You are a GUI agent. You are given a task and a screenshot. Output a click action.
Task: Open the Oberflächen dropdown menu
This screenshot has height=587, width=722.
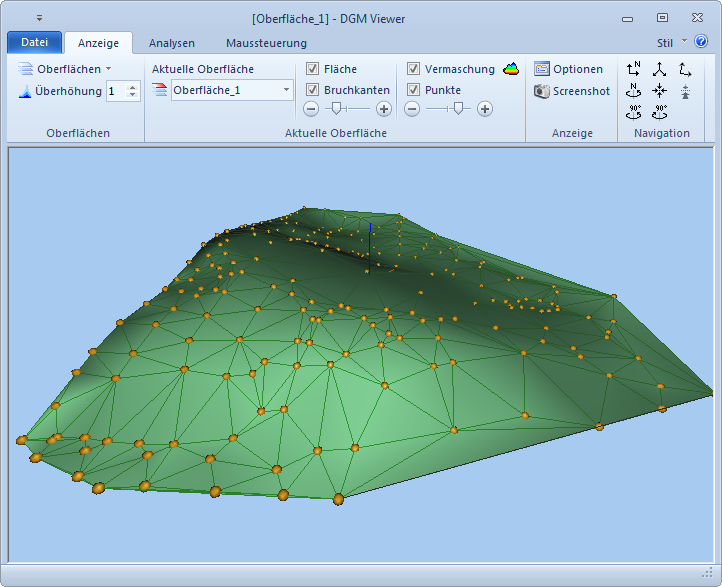(66, 69)
